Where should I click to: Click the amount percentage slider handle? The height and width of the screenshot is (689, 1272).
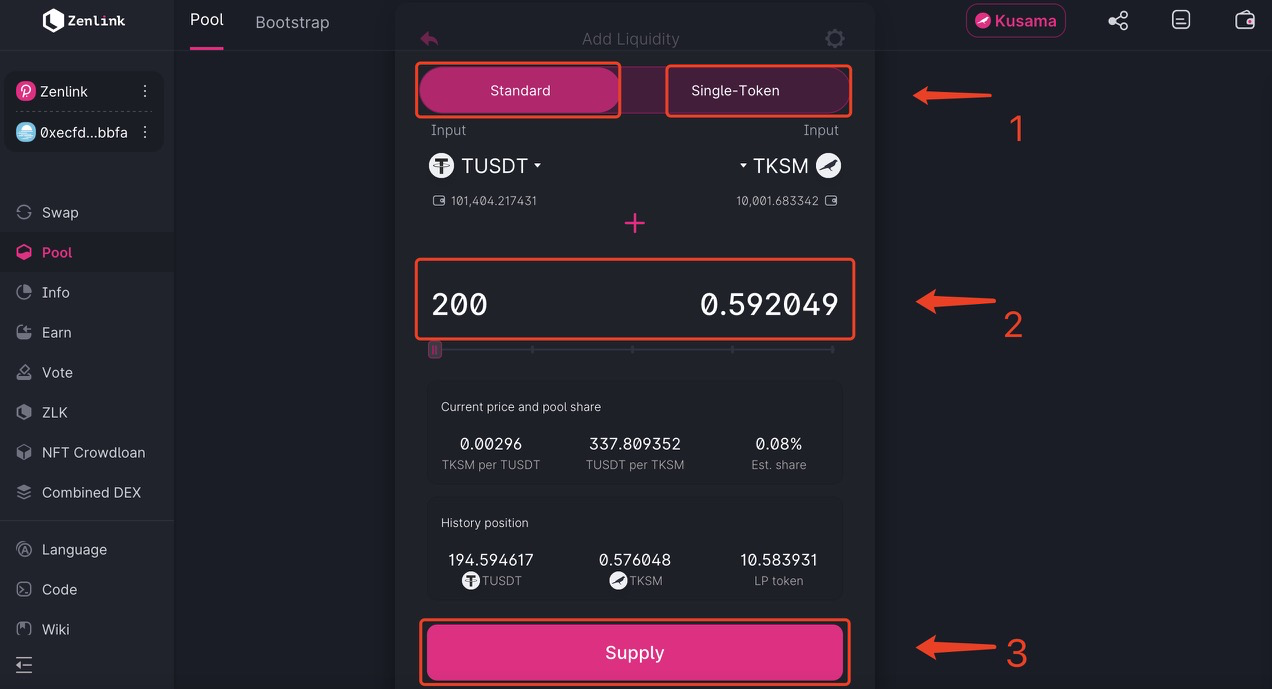pos(435,349)
